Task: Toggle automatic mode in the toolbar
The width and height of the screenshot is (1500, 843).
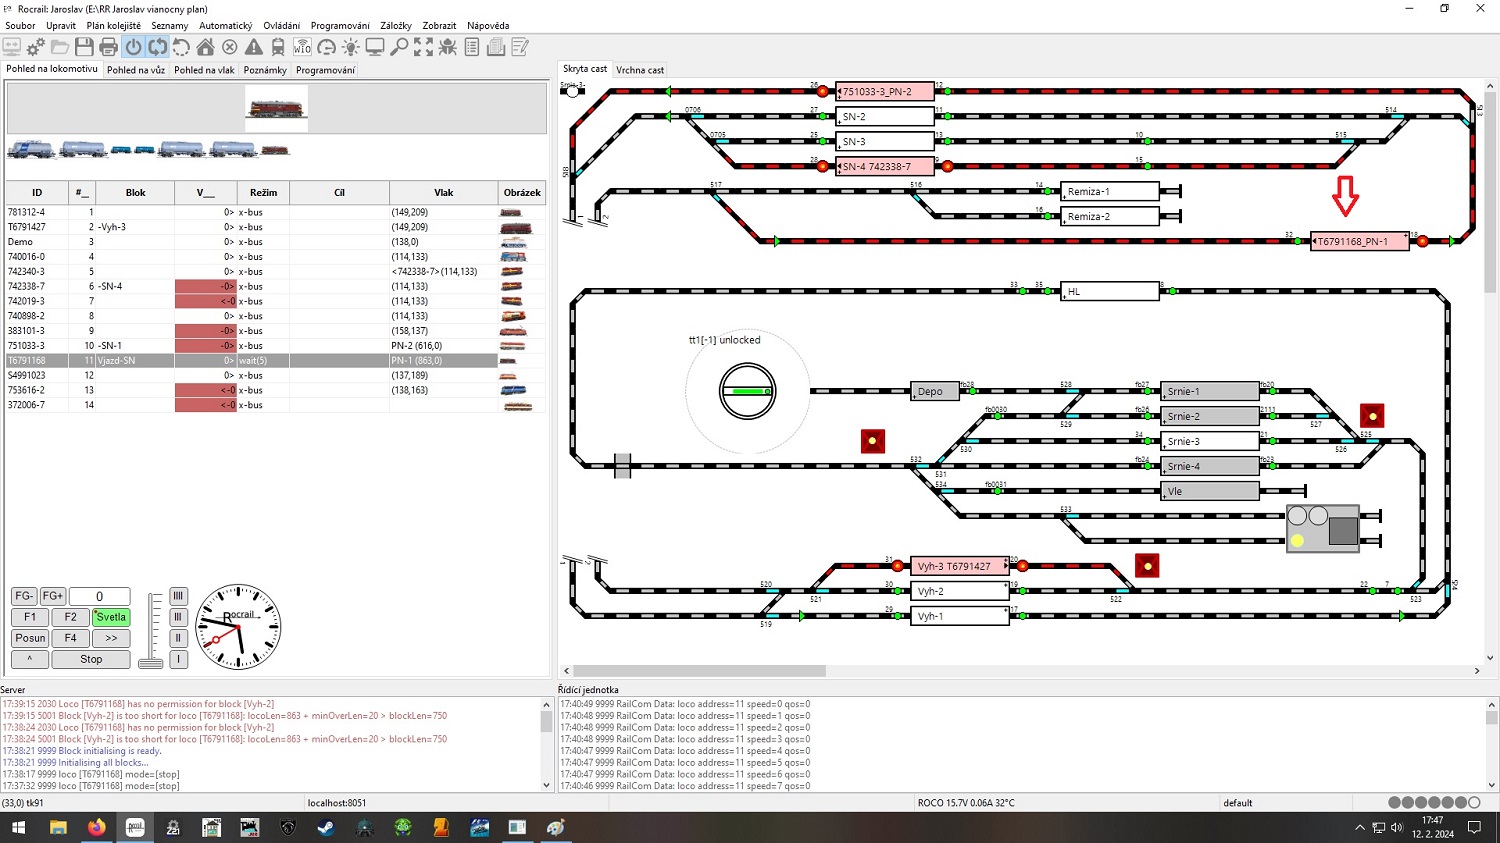Action: (157, 47)
